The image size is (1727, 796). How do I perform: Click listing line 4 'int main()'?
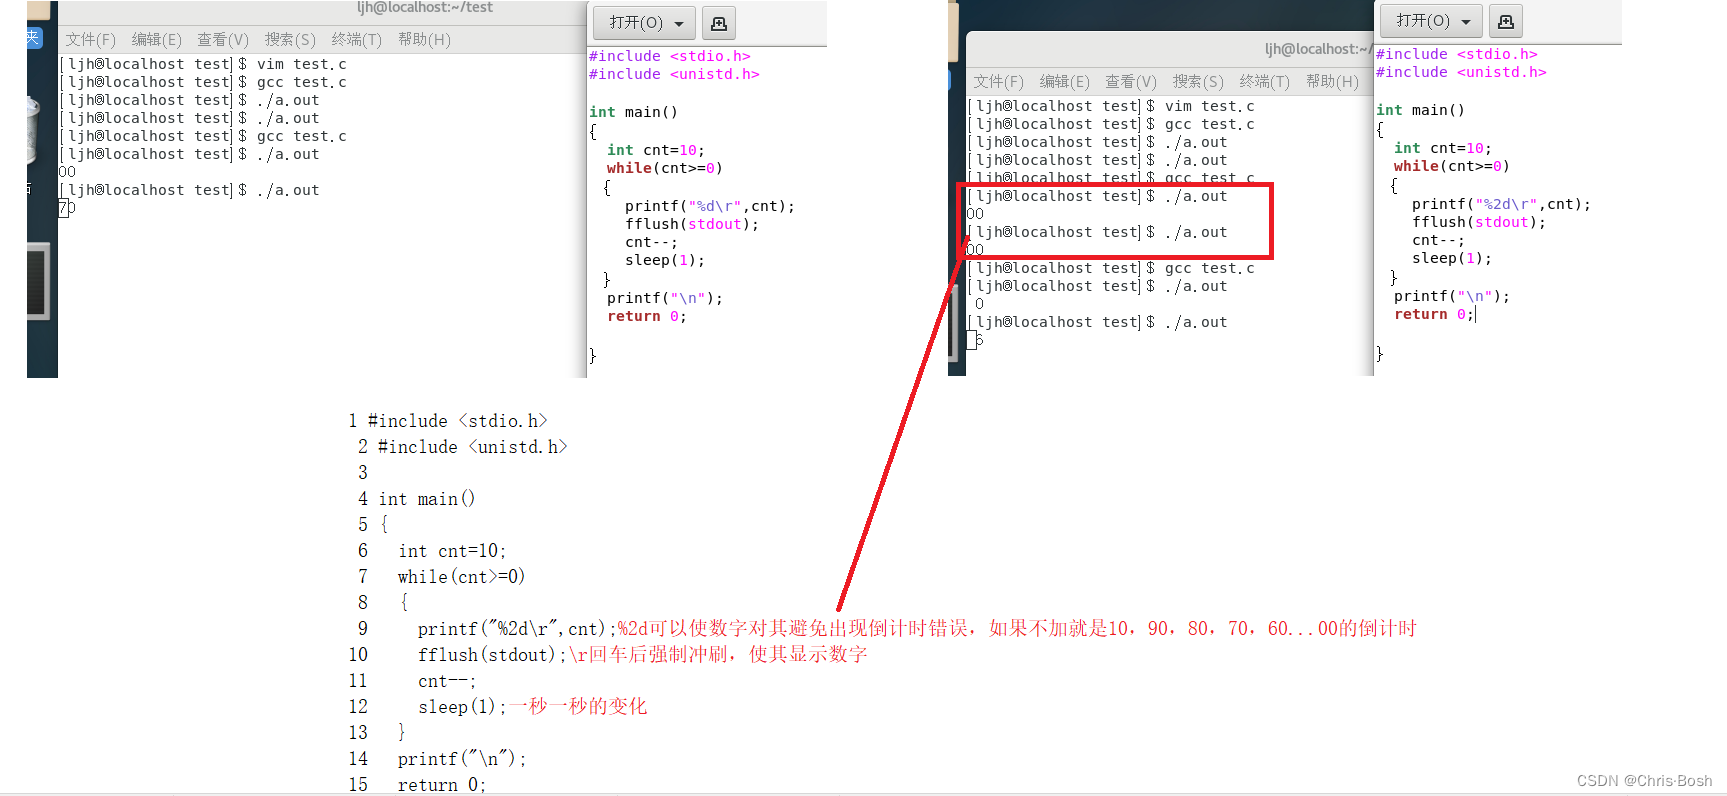click(427, 499)
